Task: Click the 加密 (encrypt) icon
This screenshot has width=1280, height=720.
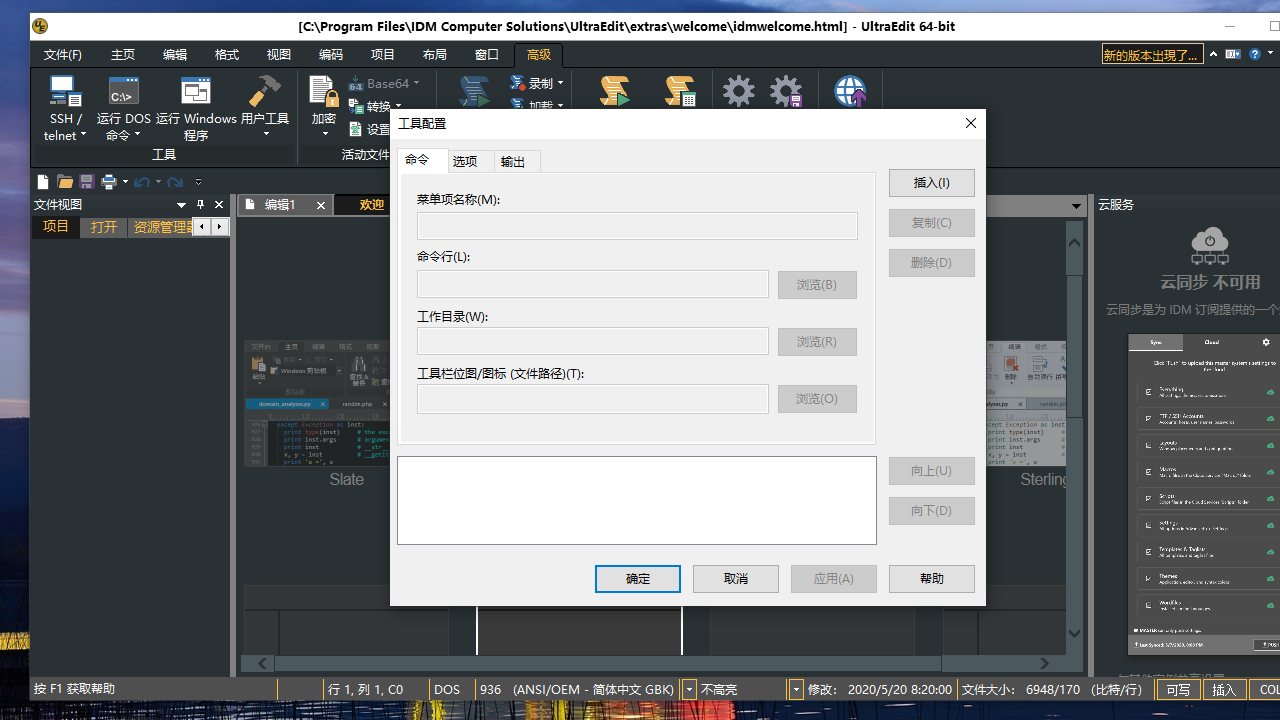Action: (x=322, y=95)
